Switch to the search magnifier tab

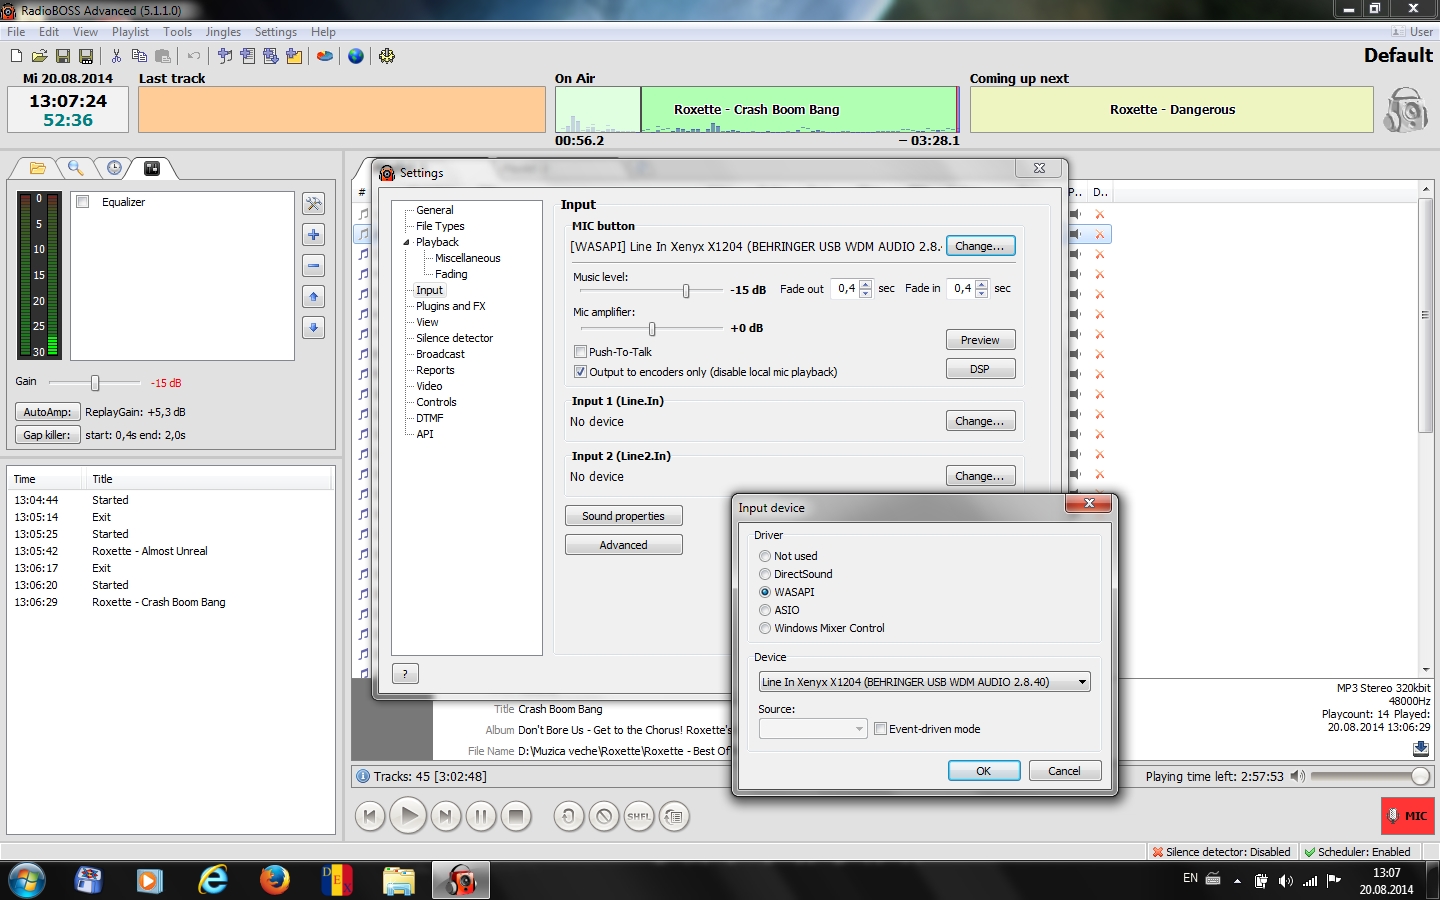click(x=76, y=168)
